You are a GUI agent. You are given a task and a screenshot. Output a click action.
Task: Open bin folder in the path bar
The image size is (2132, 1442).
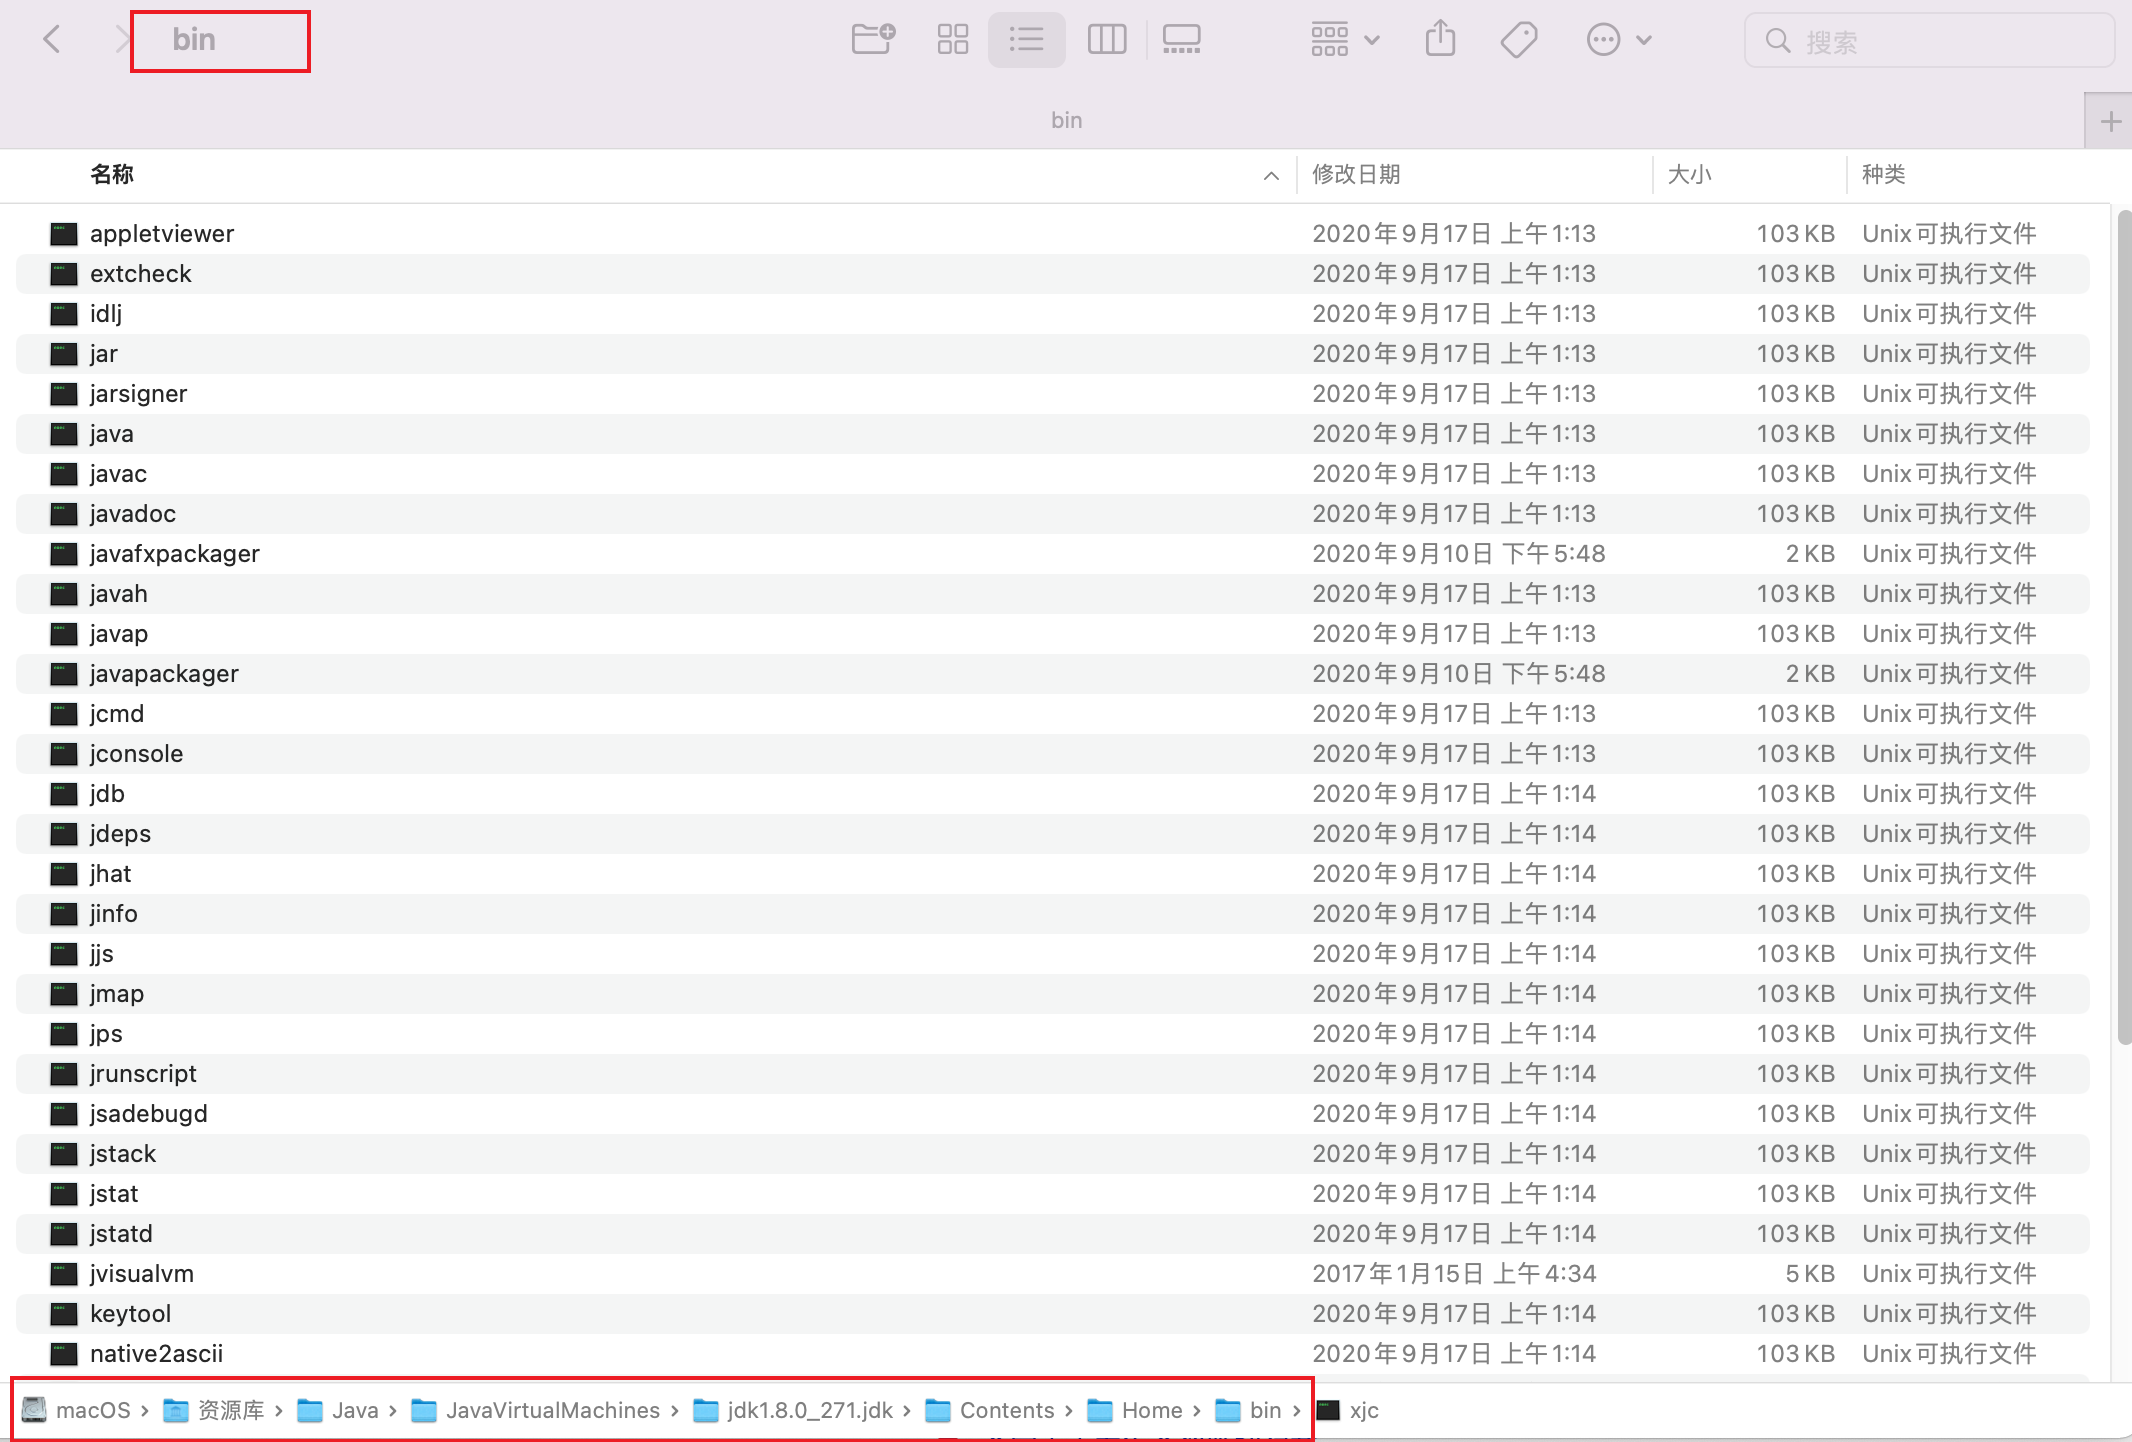coord(1248,1410)
